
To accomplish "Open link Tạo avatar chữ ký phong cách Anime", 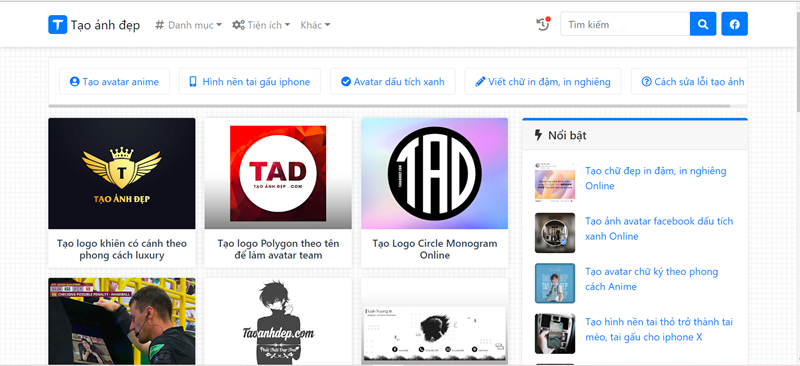I will pos(652,279).
